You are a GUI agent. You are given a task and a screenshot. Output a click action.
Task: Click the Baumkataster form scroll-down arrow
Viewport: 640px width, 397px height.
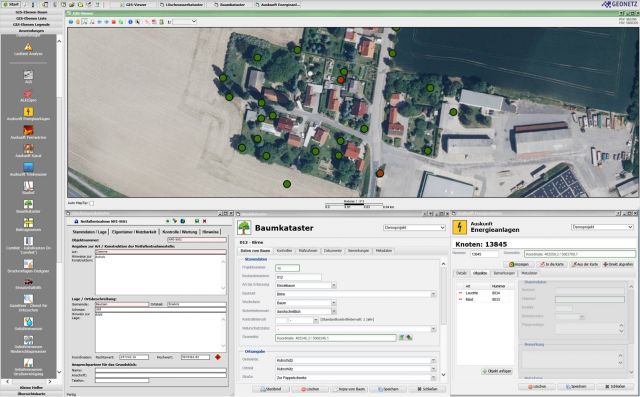pos(443,375)
